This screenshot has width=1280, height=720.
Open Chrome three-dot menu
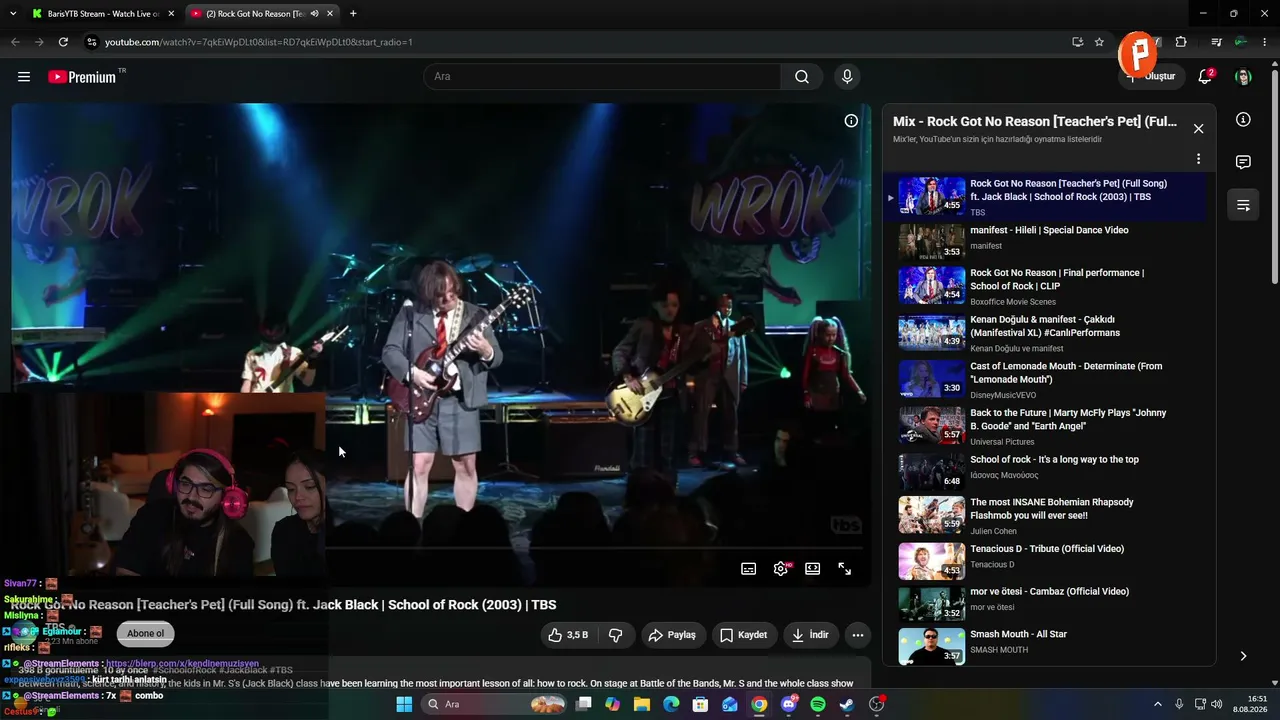click(1265, 42)
